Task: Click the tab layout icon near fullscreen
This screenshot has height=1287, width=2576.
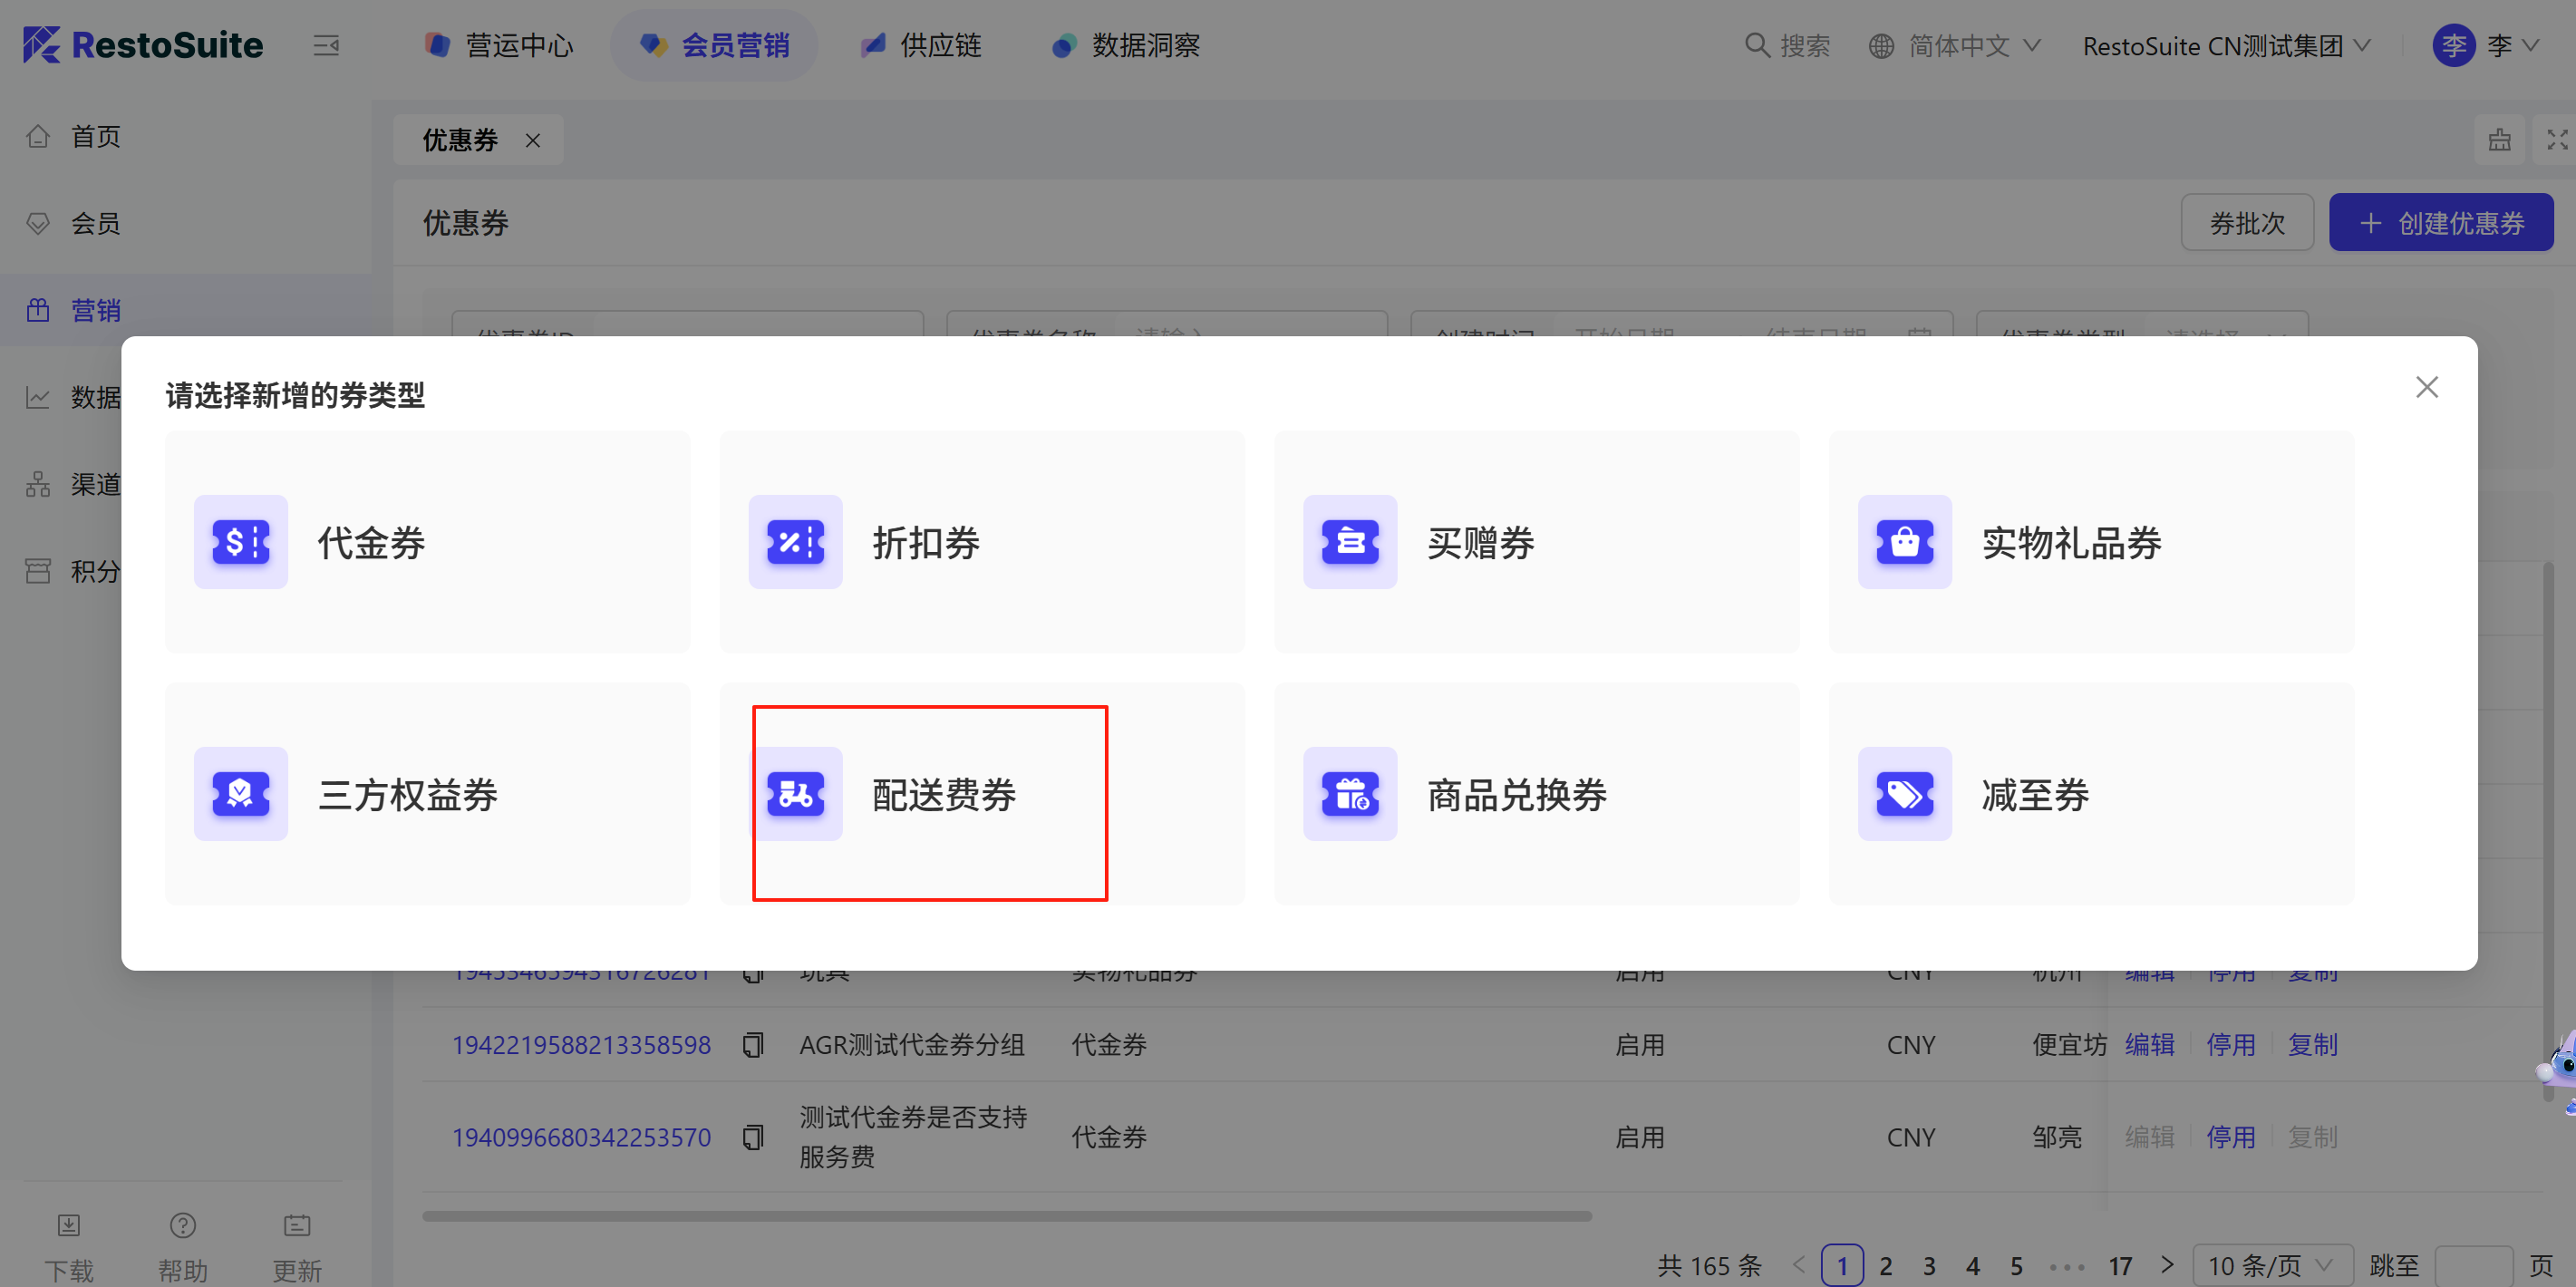Action: coord(2499,140)
